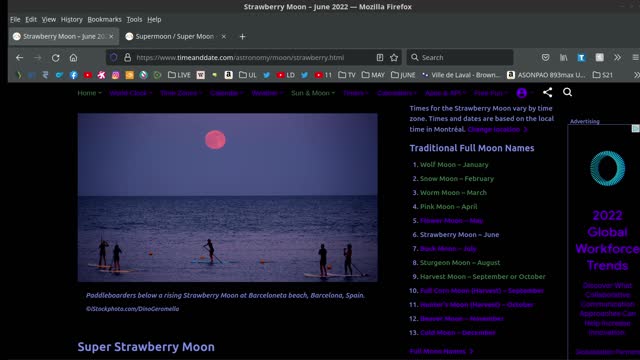Toggle Reader View icon in address bar
The image size is (640, 360).
tap(380, 58)
